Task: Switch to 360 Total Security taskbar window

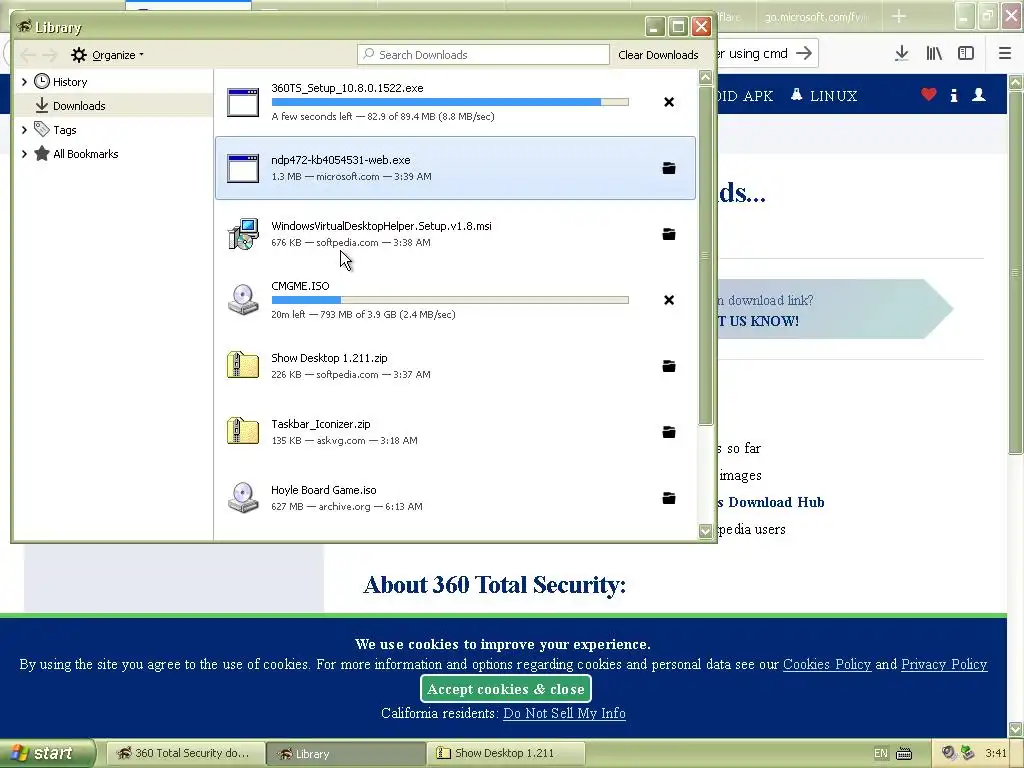Action: [x=185, y=754]
